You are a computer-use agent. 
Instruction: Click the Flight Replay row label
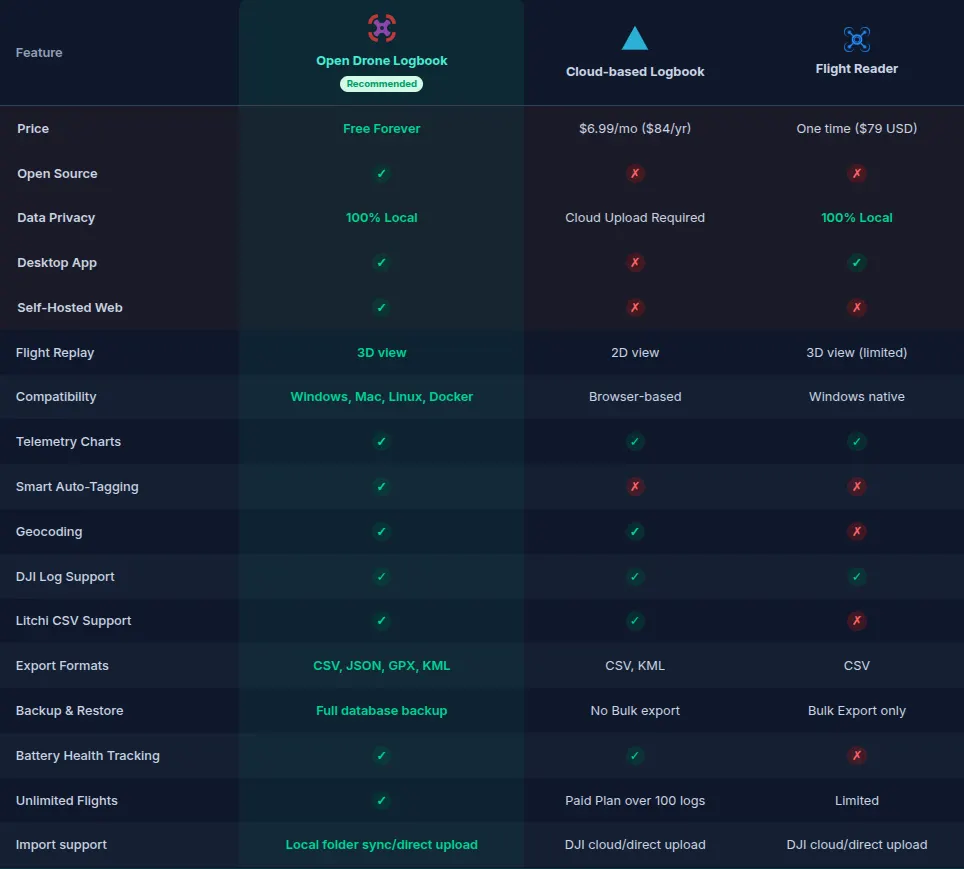[x=55, y=352]
